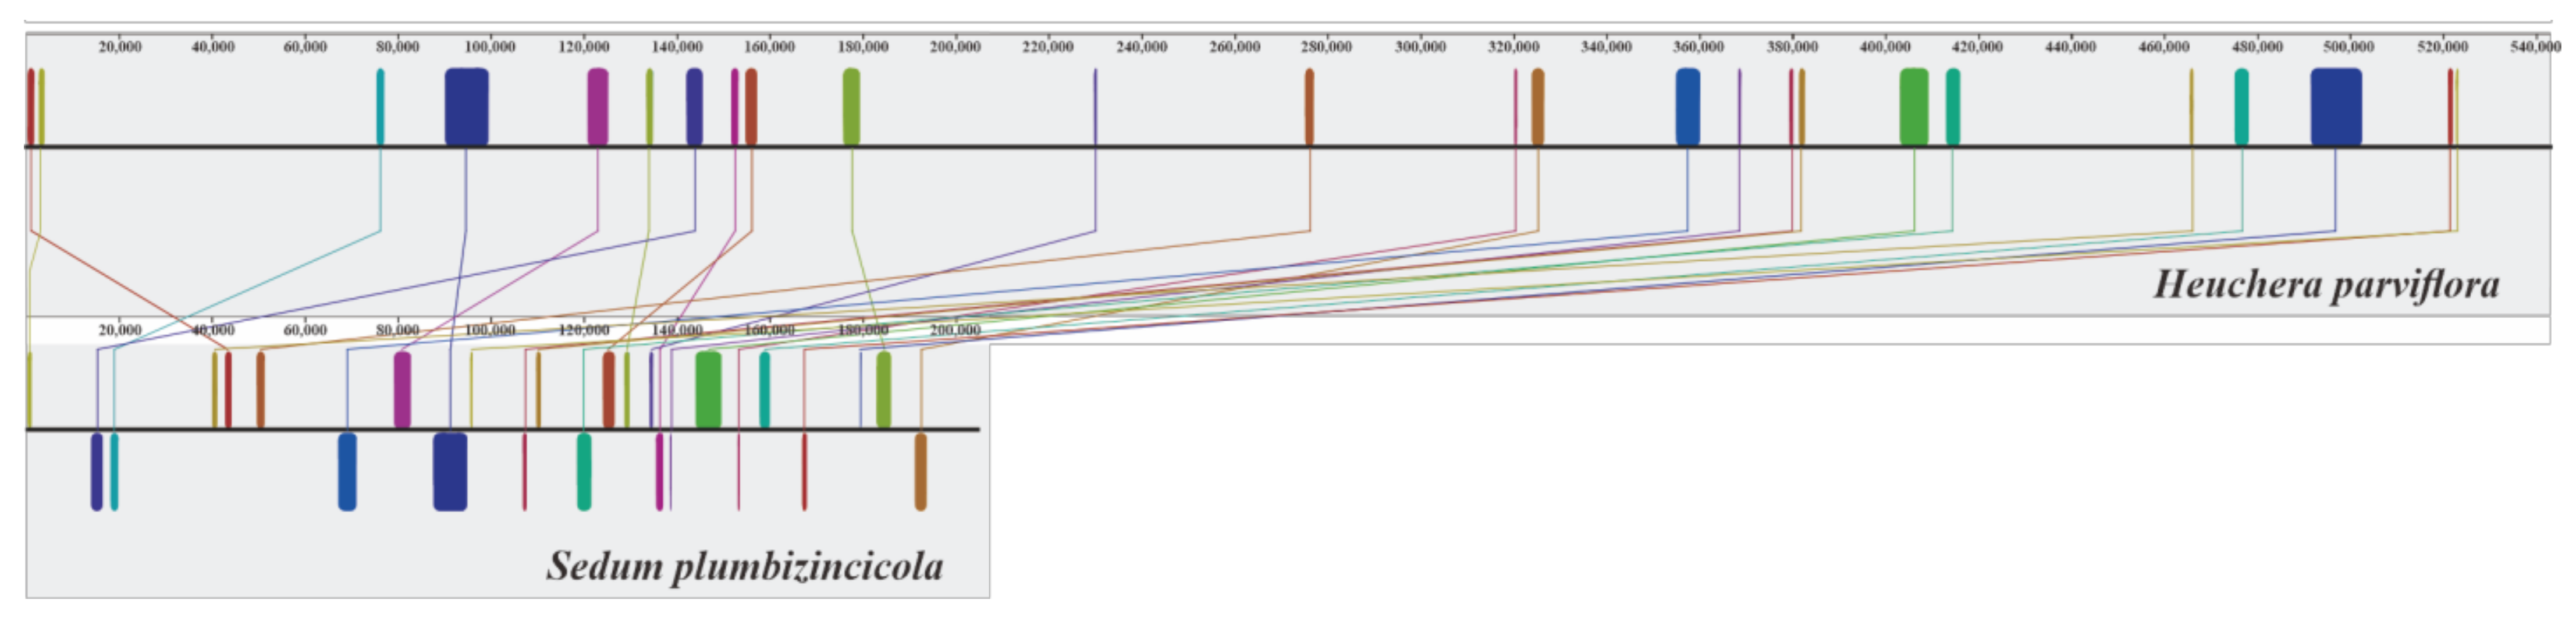Click 200,000 on the Heuchera ruler
Screen dimensions: 2576x621
[x=955, y=46]
